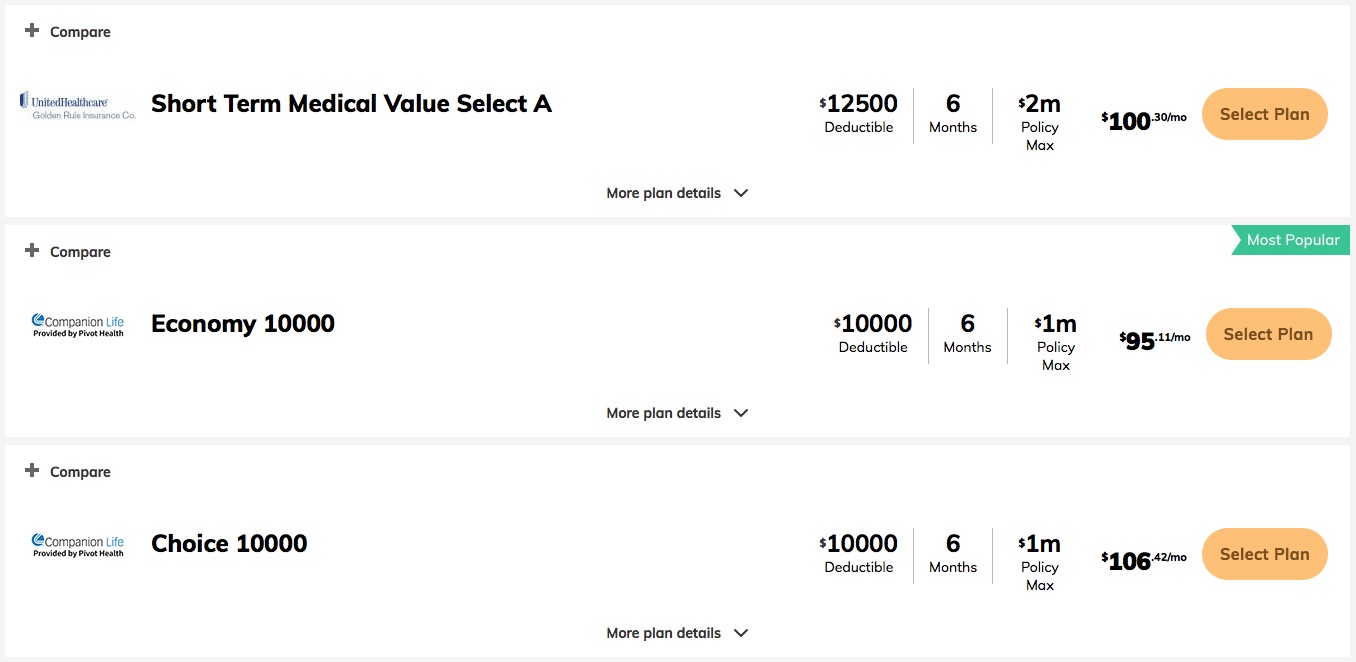This screenshot has height=662, width=1356.
Task: Click the Companion Life logo for Economy 10000
Action: point(78,325)
